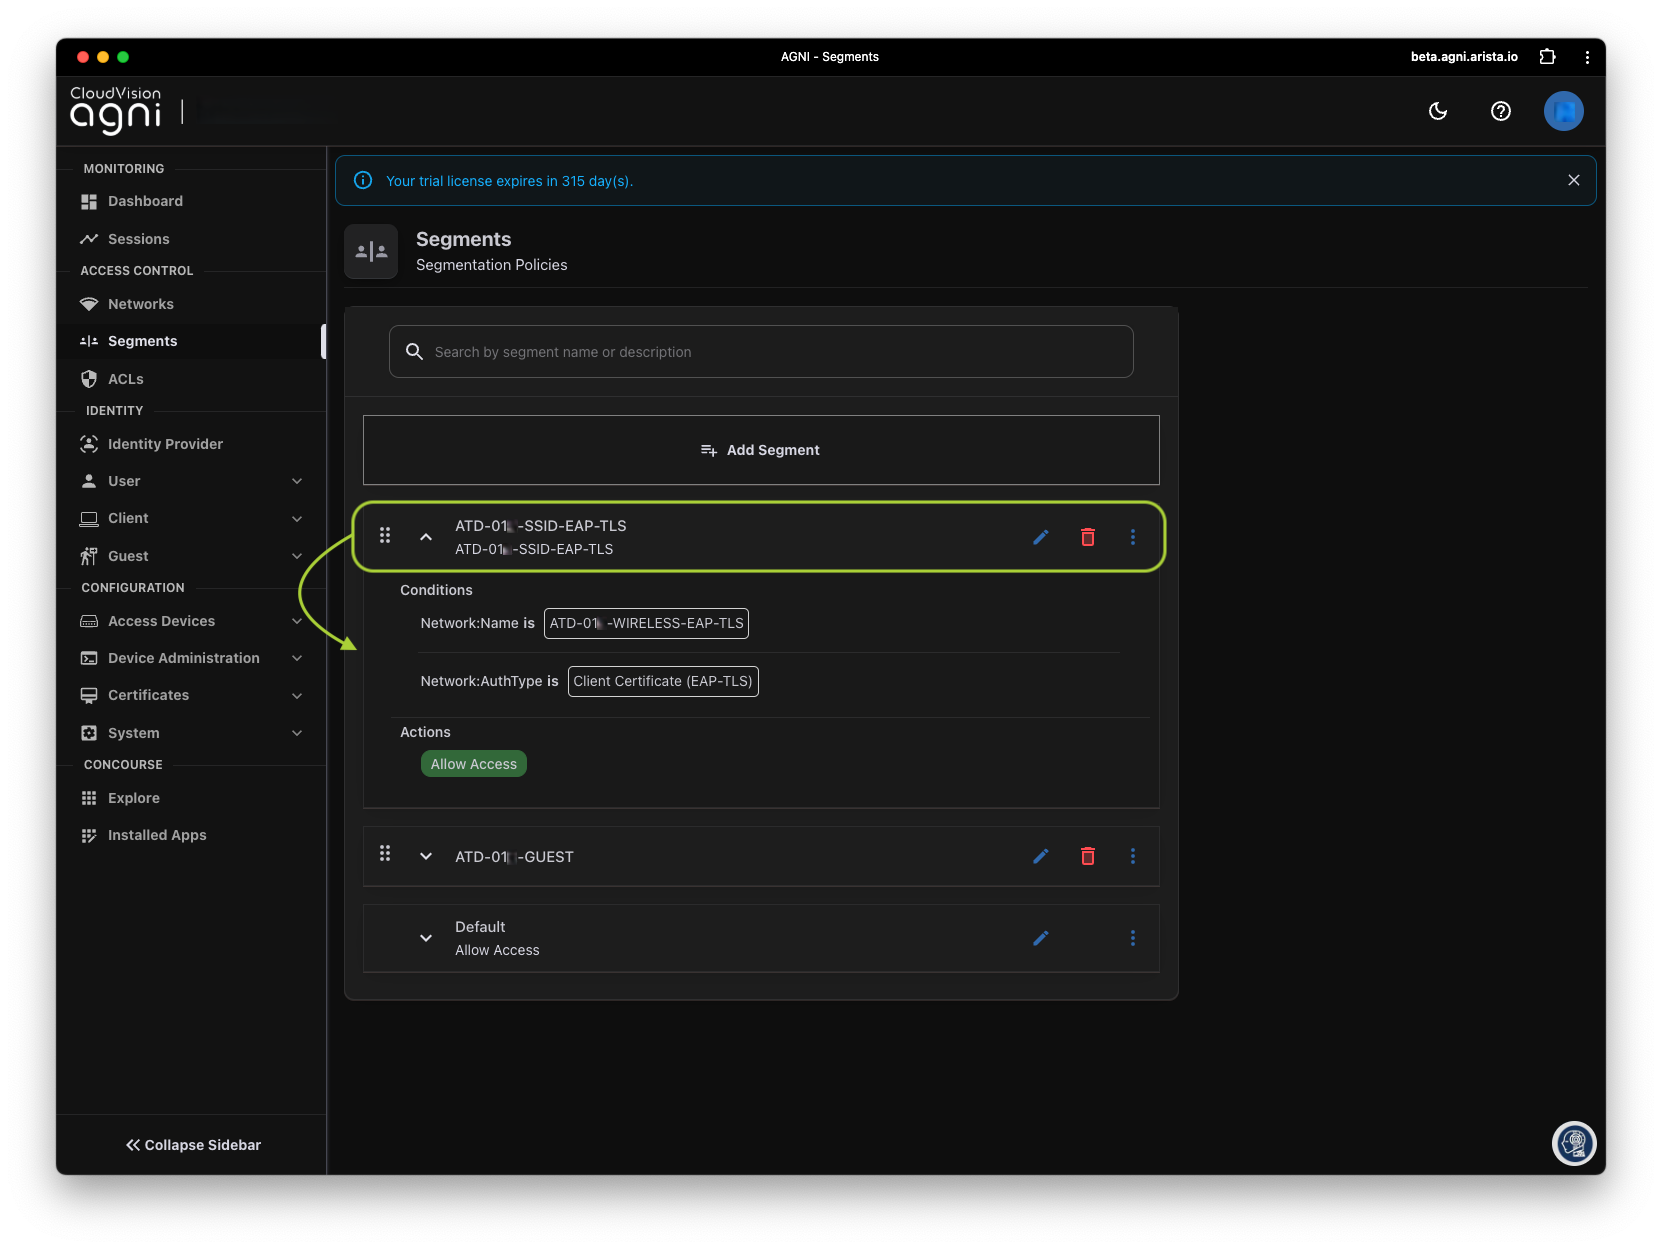
Task: Click the Add Segment button
Action: [761, 450]
